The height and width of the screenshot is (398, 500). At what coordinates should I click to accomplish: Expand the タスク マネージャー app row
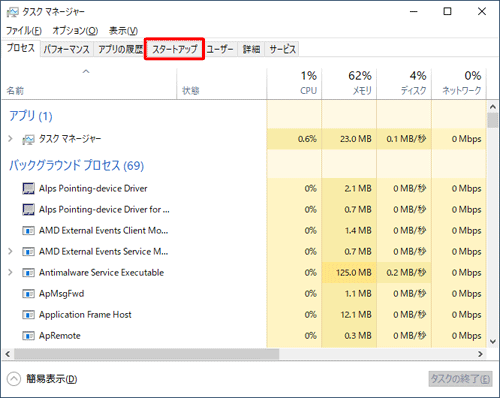click(x=10, y=139)
